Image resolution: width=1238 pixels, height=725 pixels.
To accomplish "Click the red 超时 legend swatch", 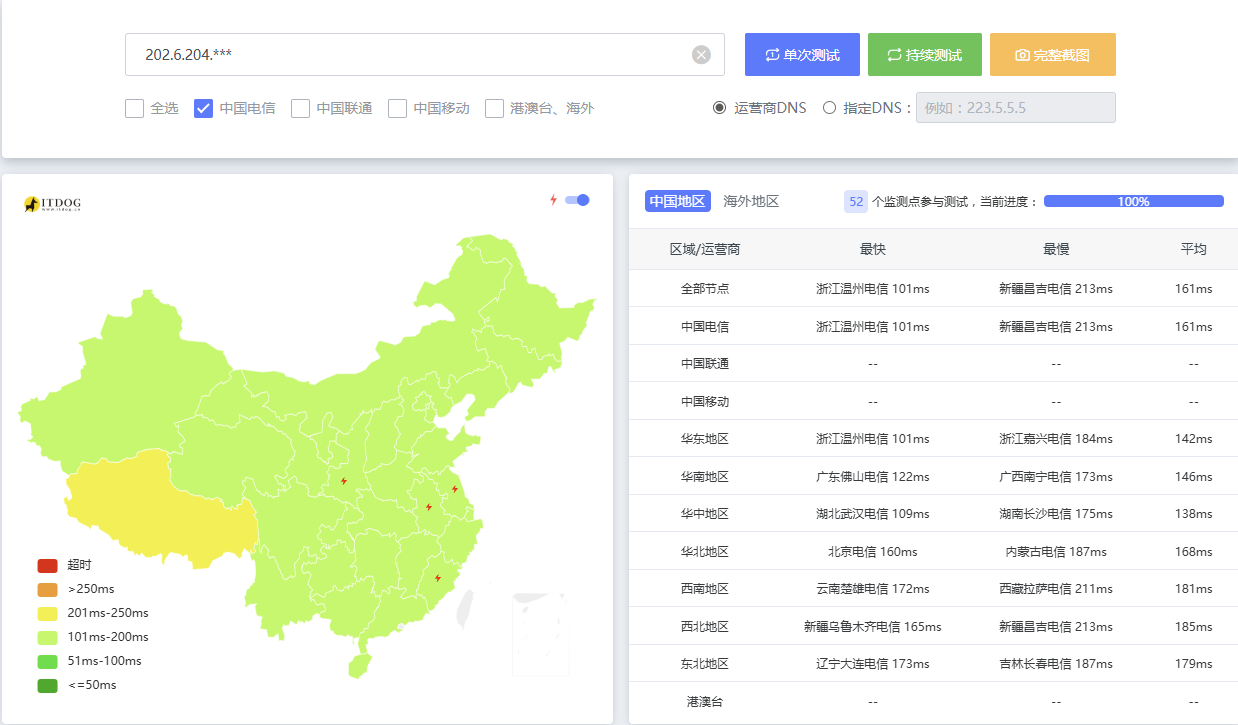I will pos(48,565).
